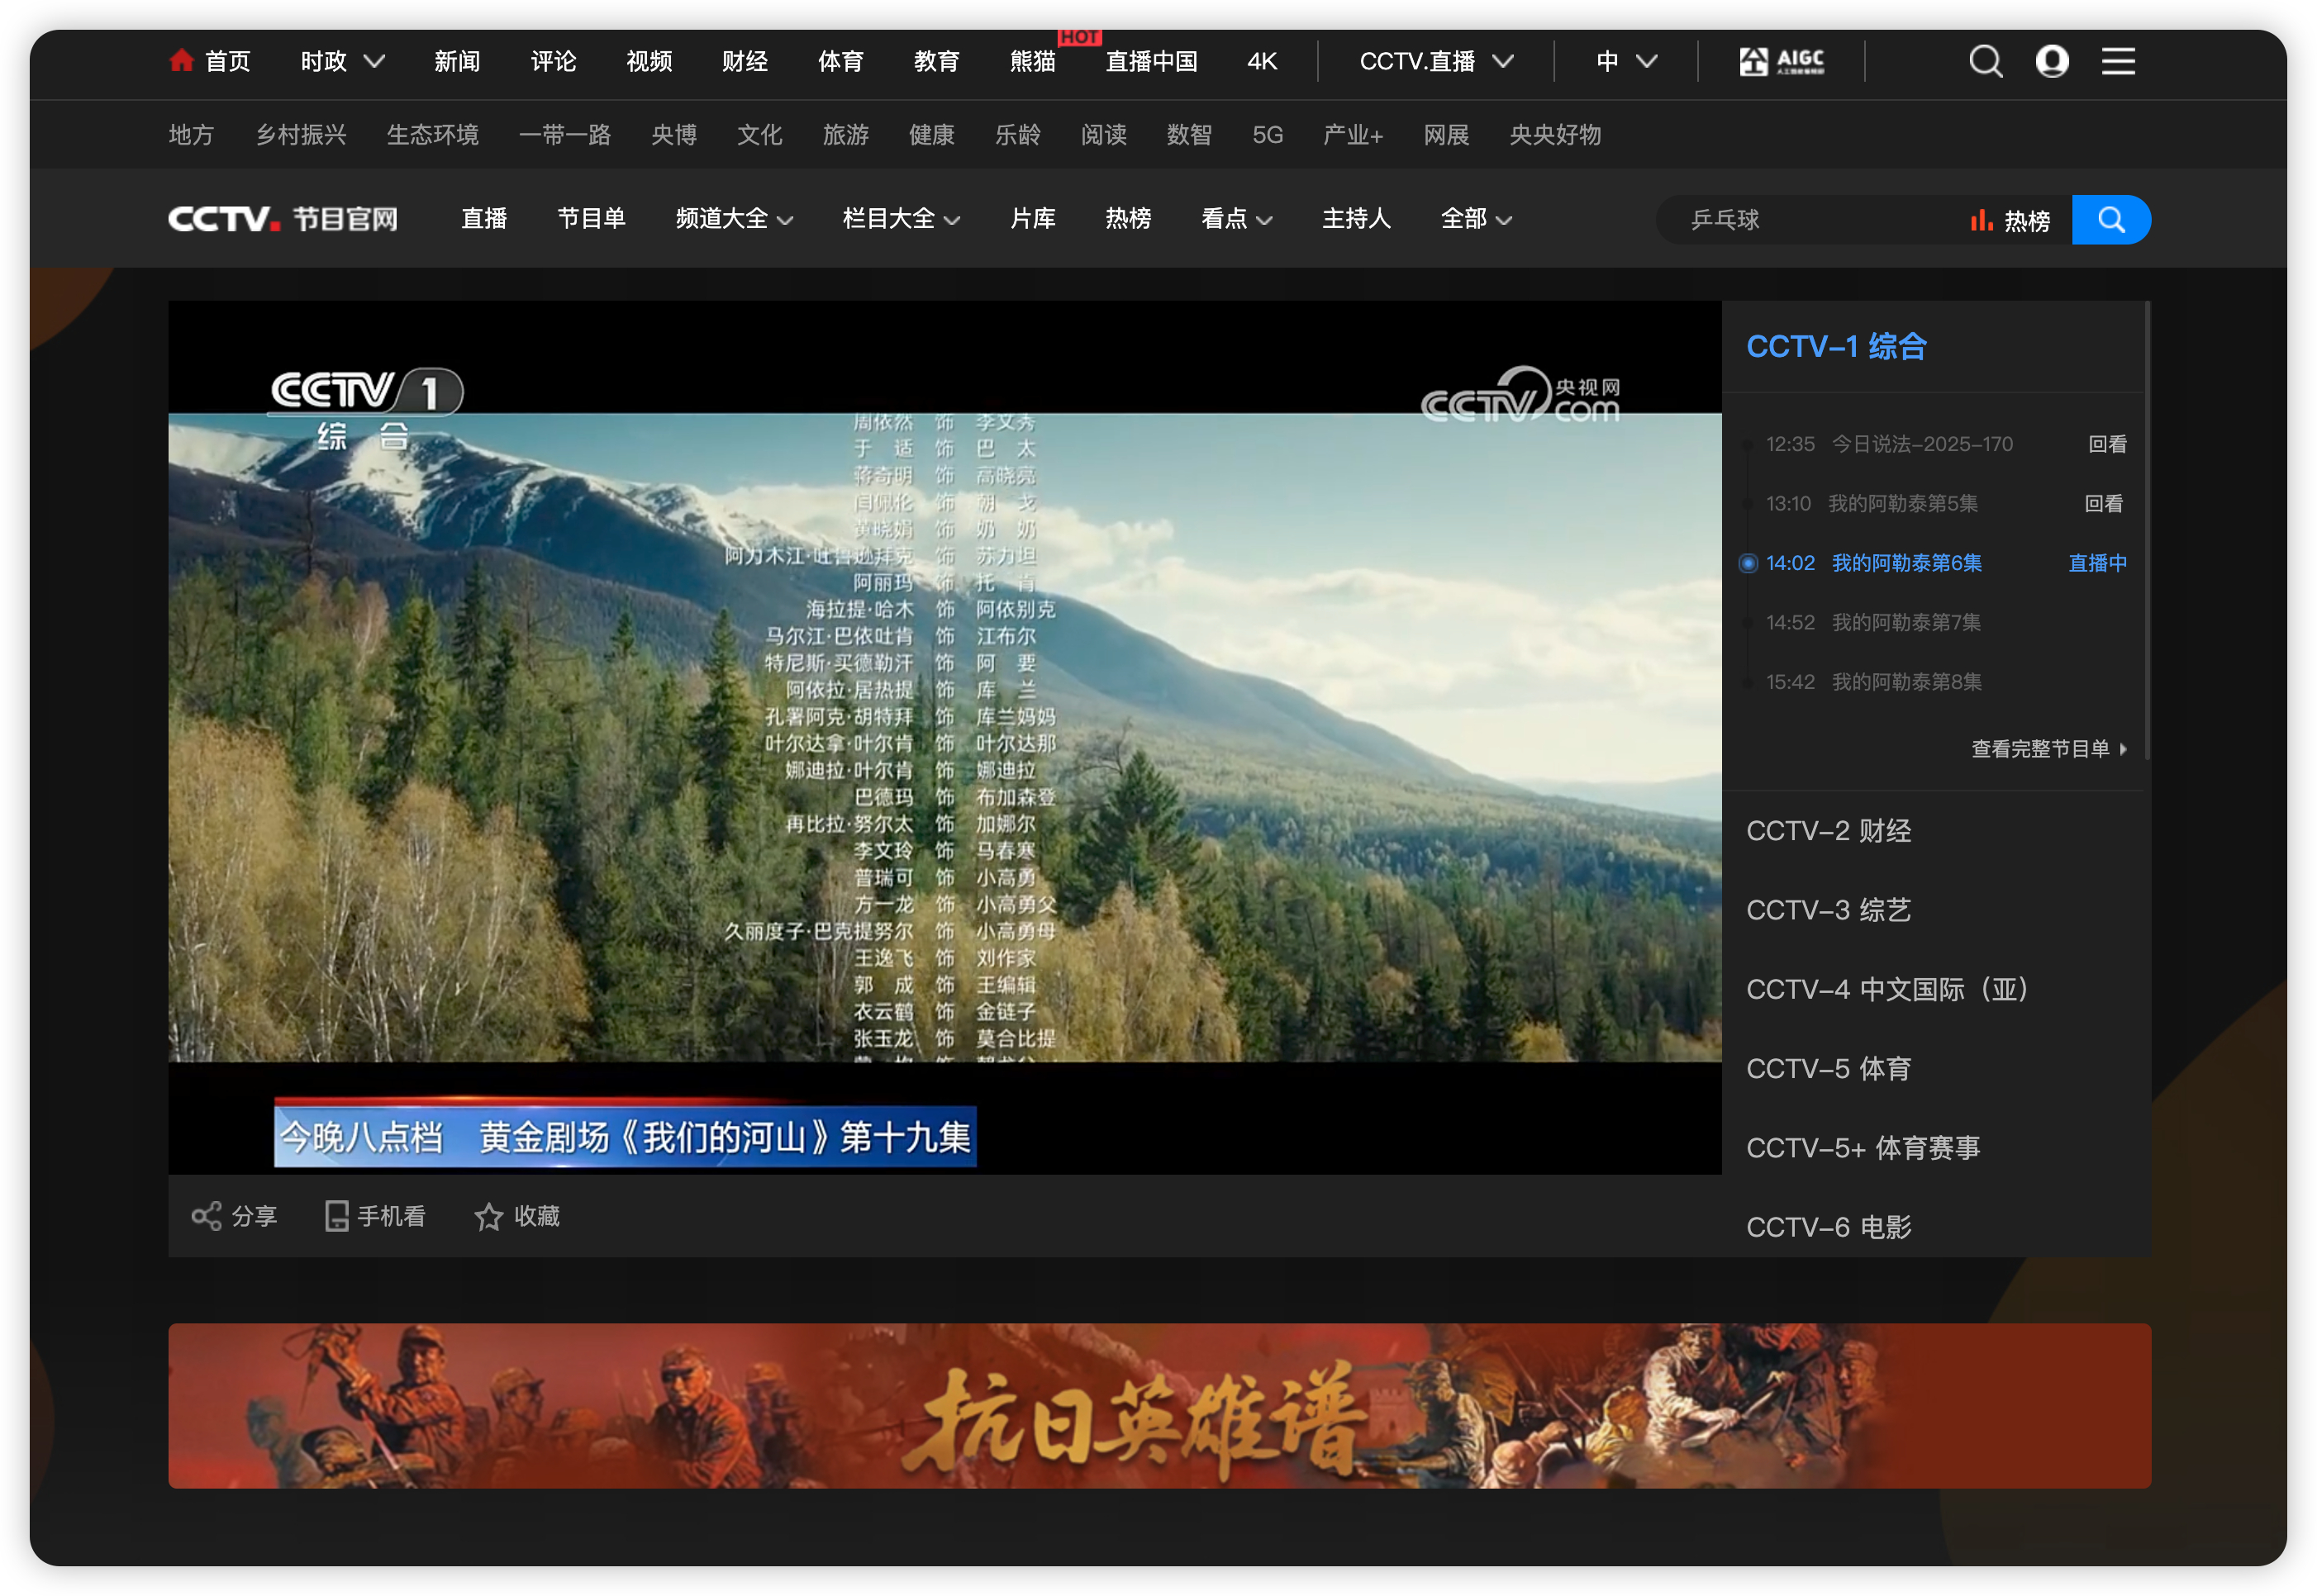Click 直播 in the program nav bar

tap(484, 219)
